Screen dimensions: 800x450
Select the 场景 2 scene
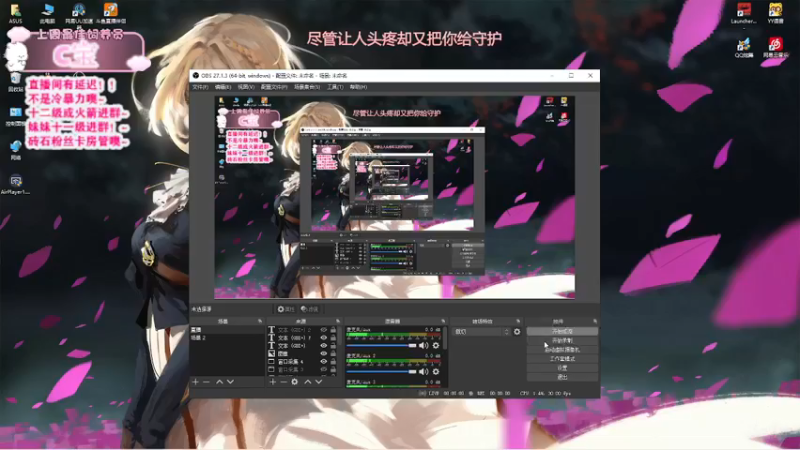pos(227,338)
